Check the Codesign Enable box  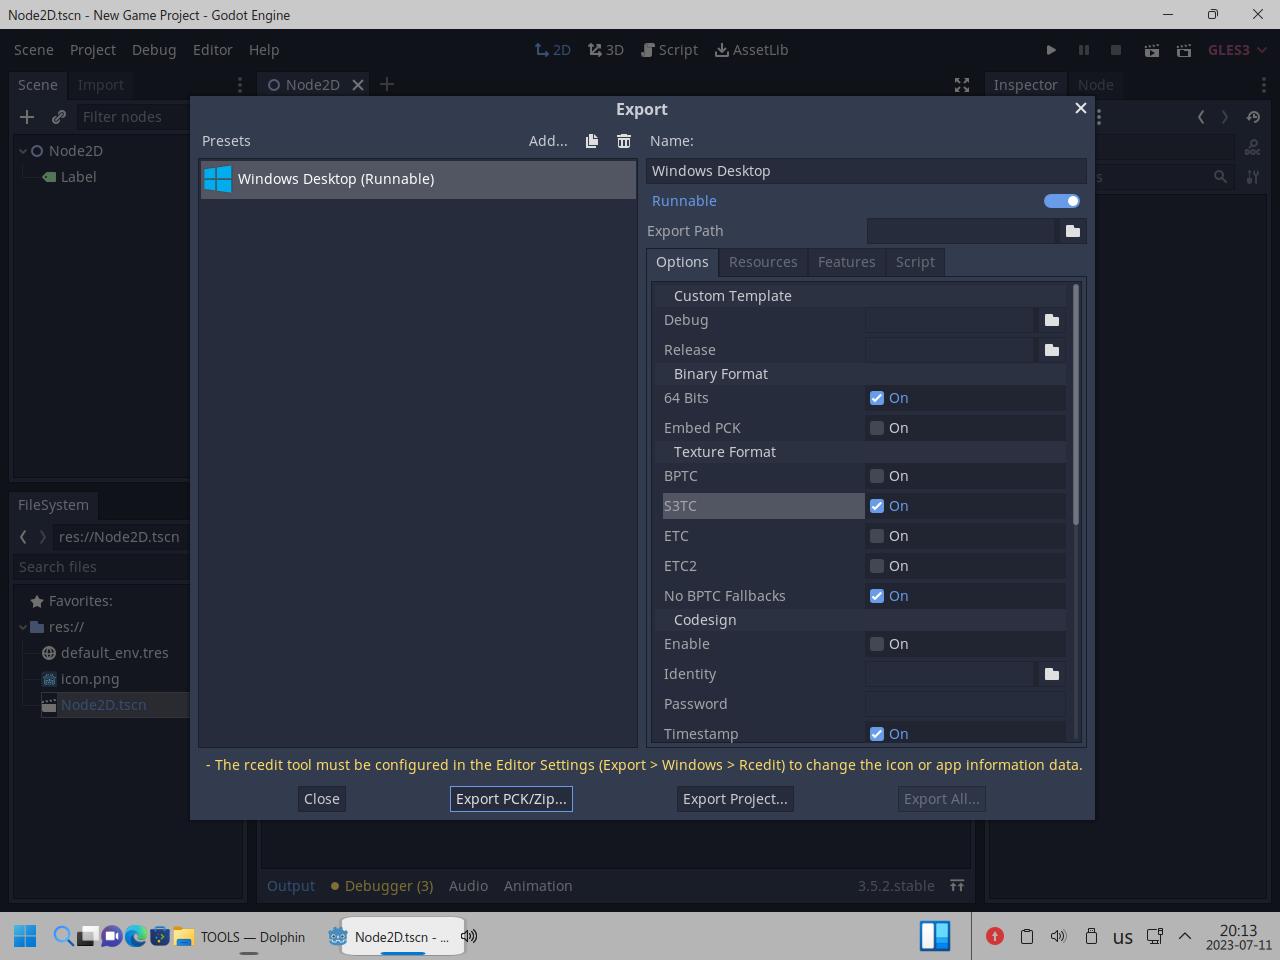[x=877, y=644]
